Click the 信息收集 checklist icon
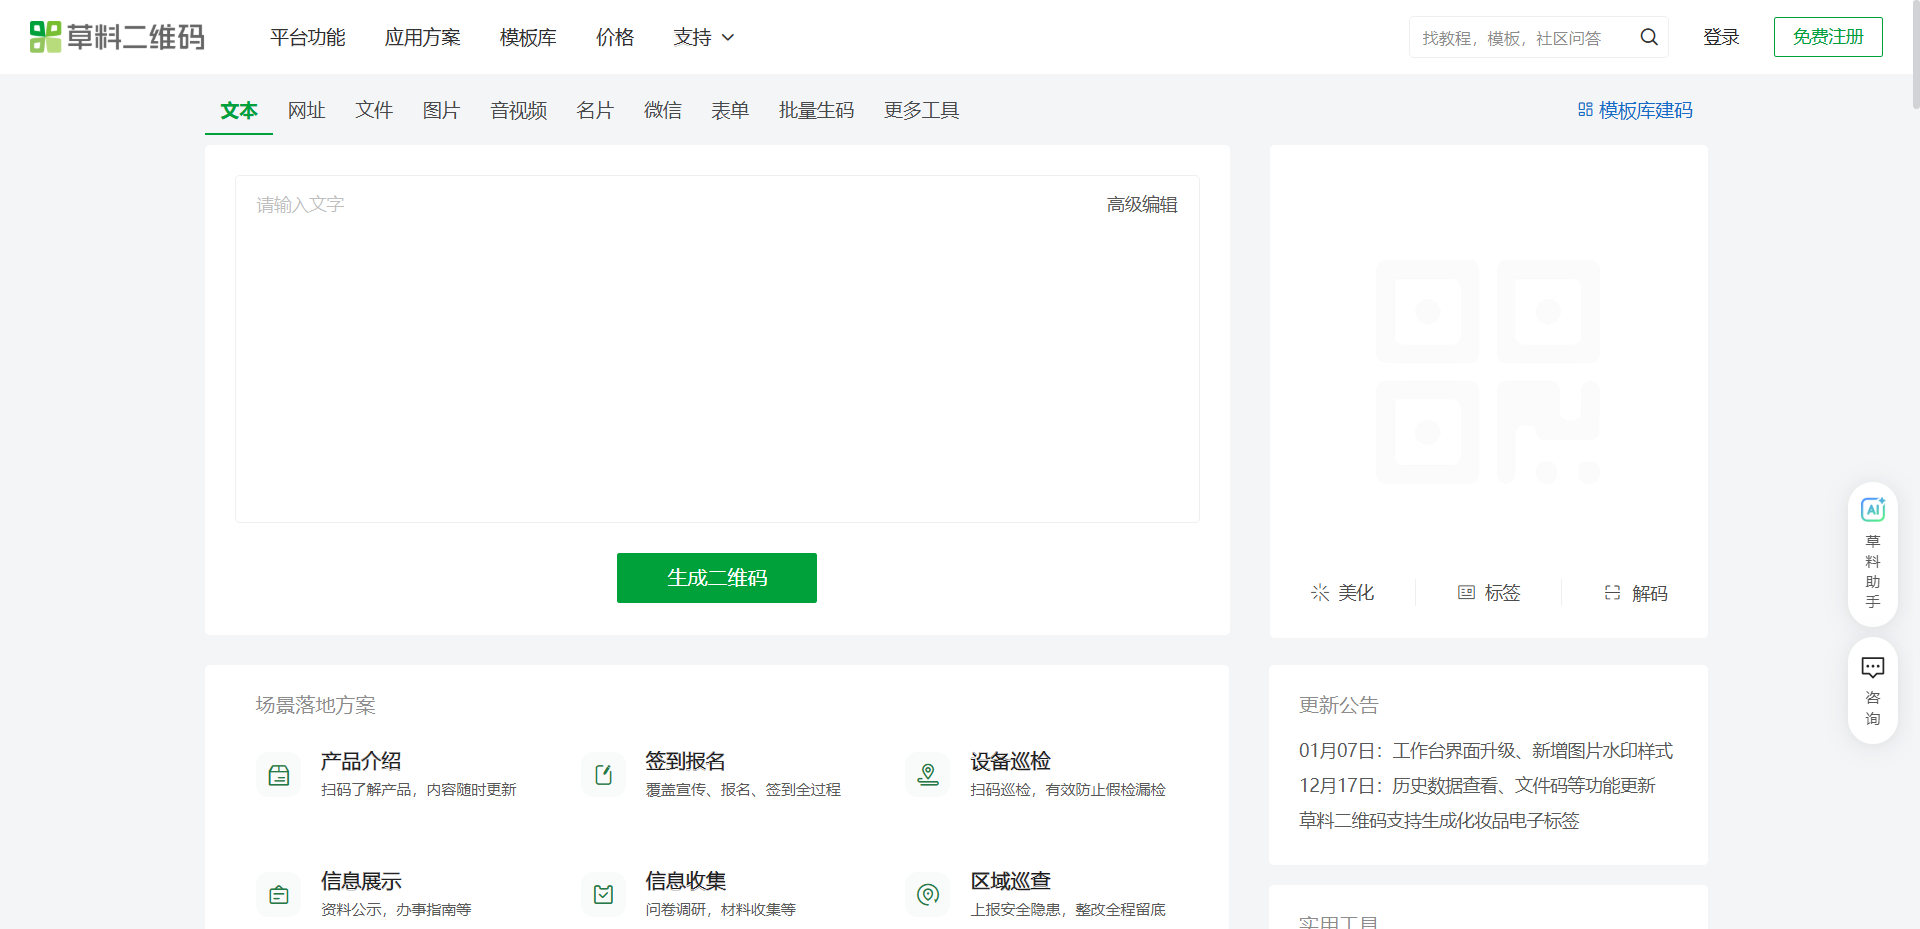The width and height of the screenshot is (1920, 929). (603, 894)
